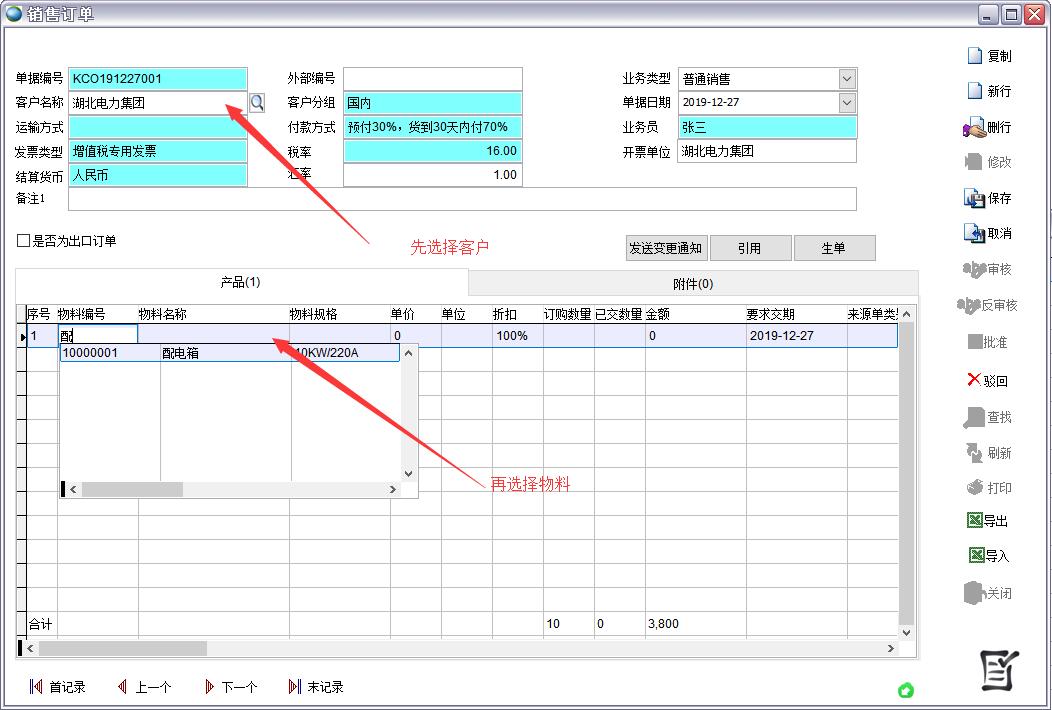Click the 发送变更通知 button
The width and height of the screenshot is (1052, 710).
click(x=665, y=248)
